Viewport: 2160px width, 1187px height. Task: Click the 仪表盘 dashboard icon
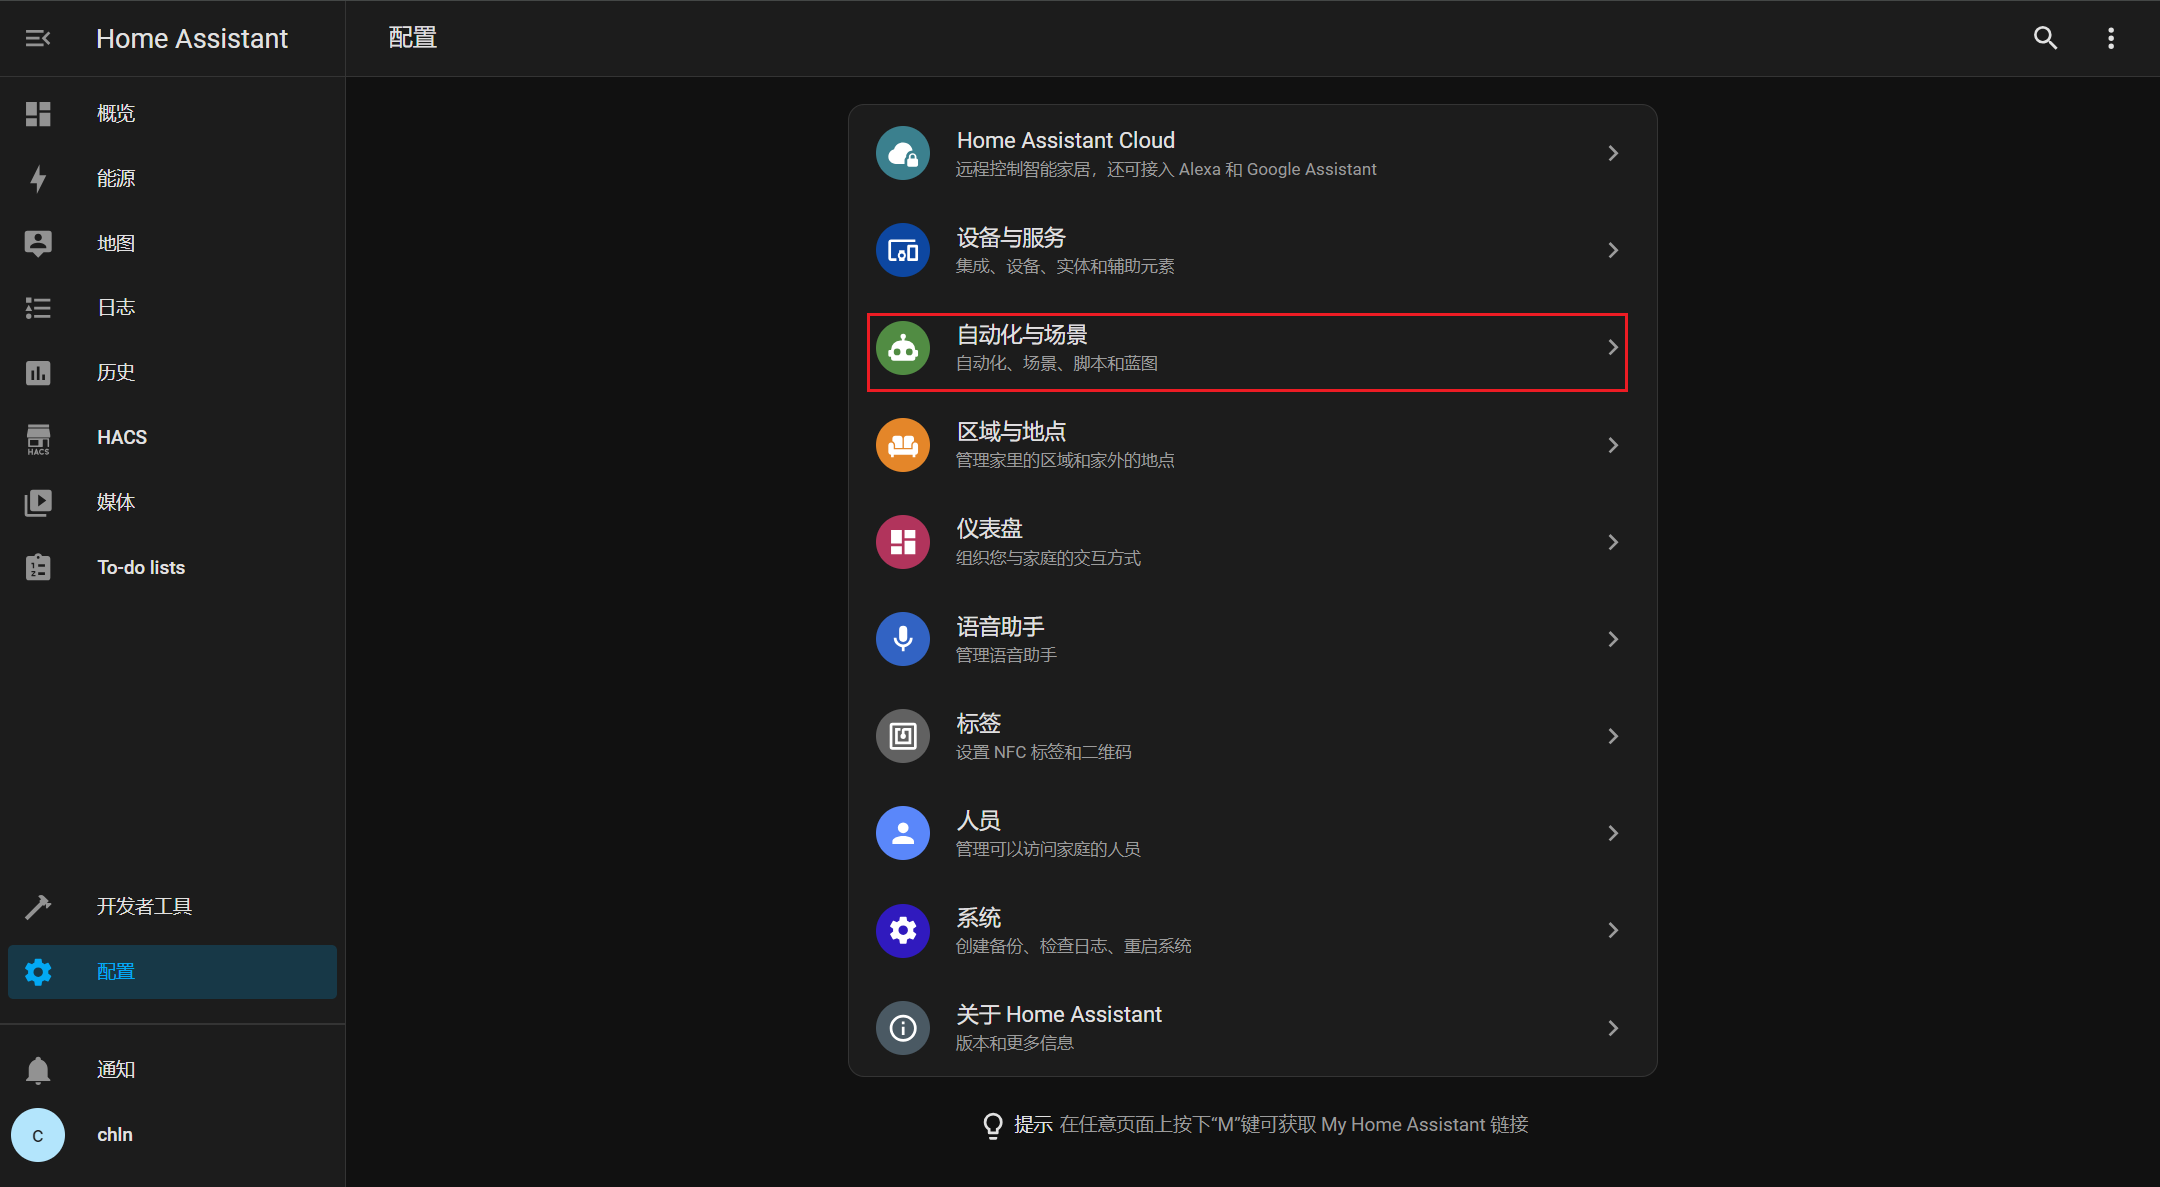[x=903, y=542]
